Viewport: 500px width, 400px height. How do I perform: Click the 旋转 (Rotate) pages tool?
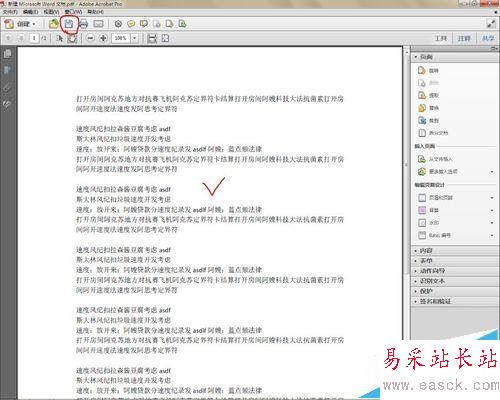coord(429,70)
